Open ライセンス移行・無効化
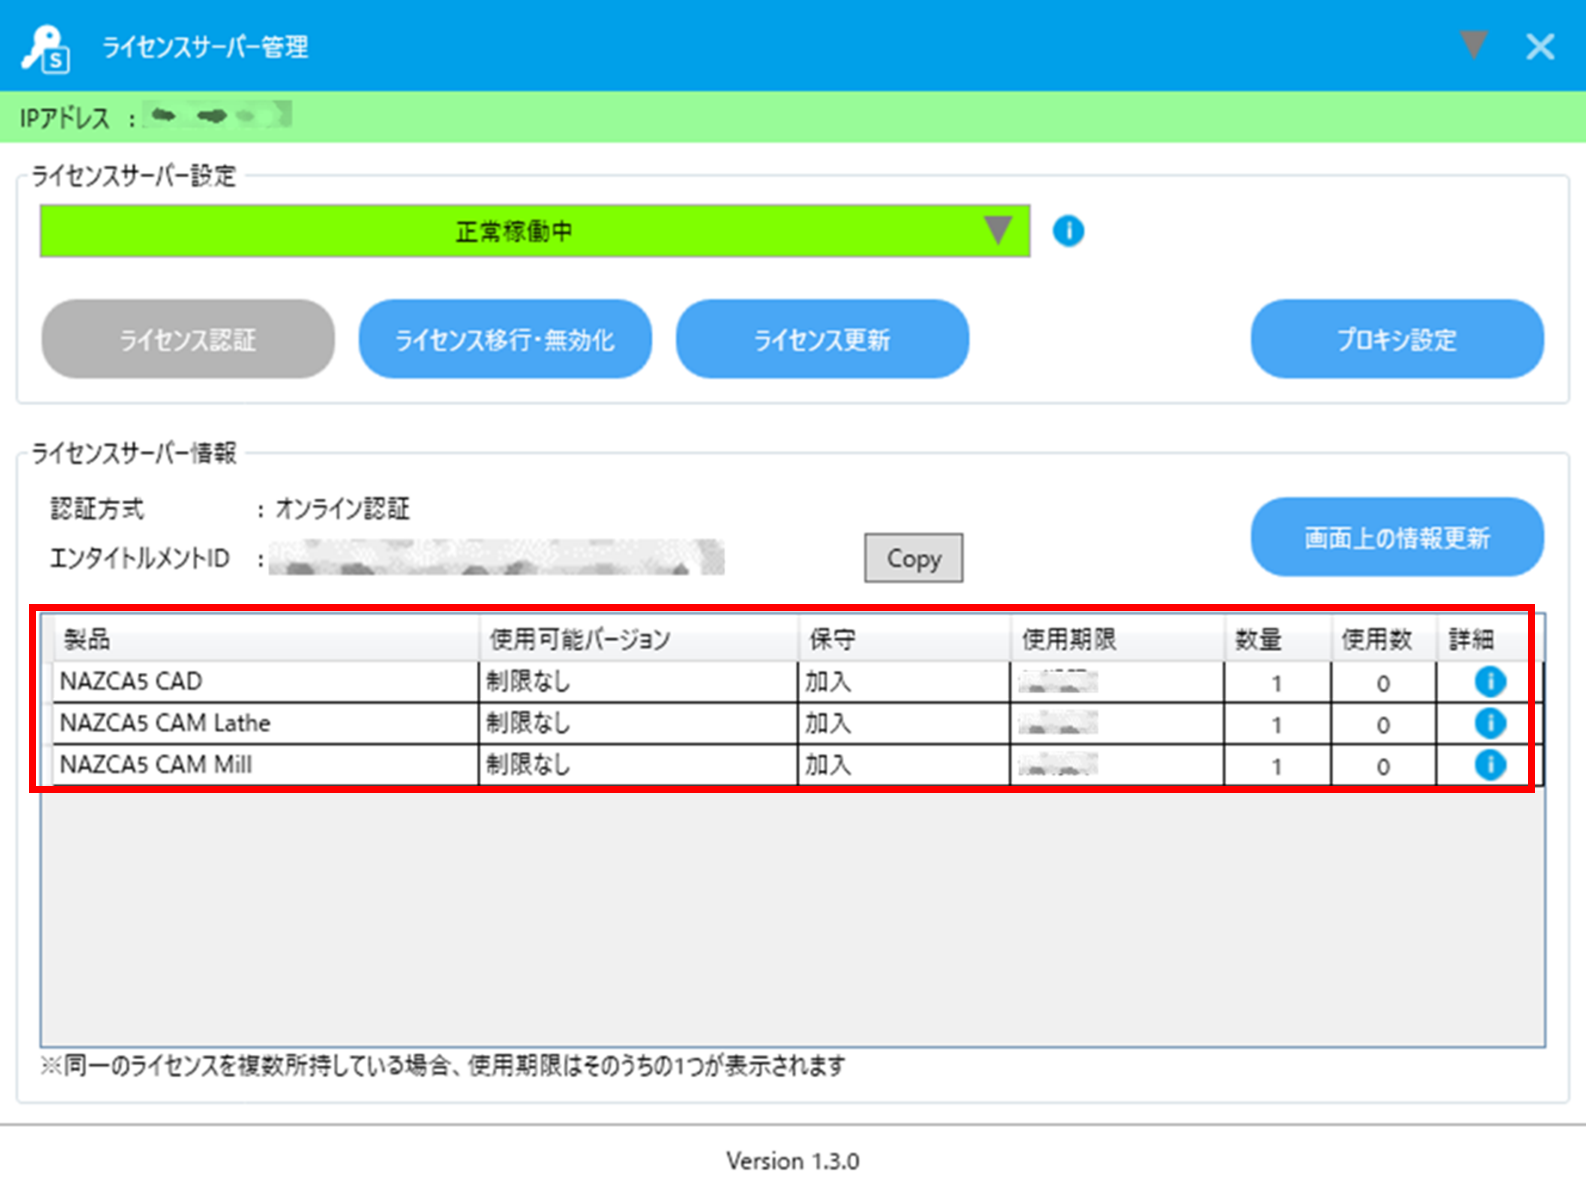The height and width of the screenshot is (1189, 1586). pyautogui.click(x=505, y=339)
